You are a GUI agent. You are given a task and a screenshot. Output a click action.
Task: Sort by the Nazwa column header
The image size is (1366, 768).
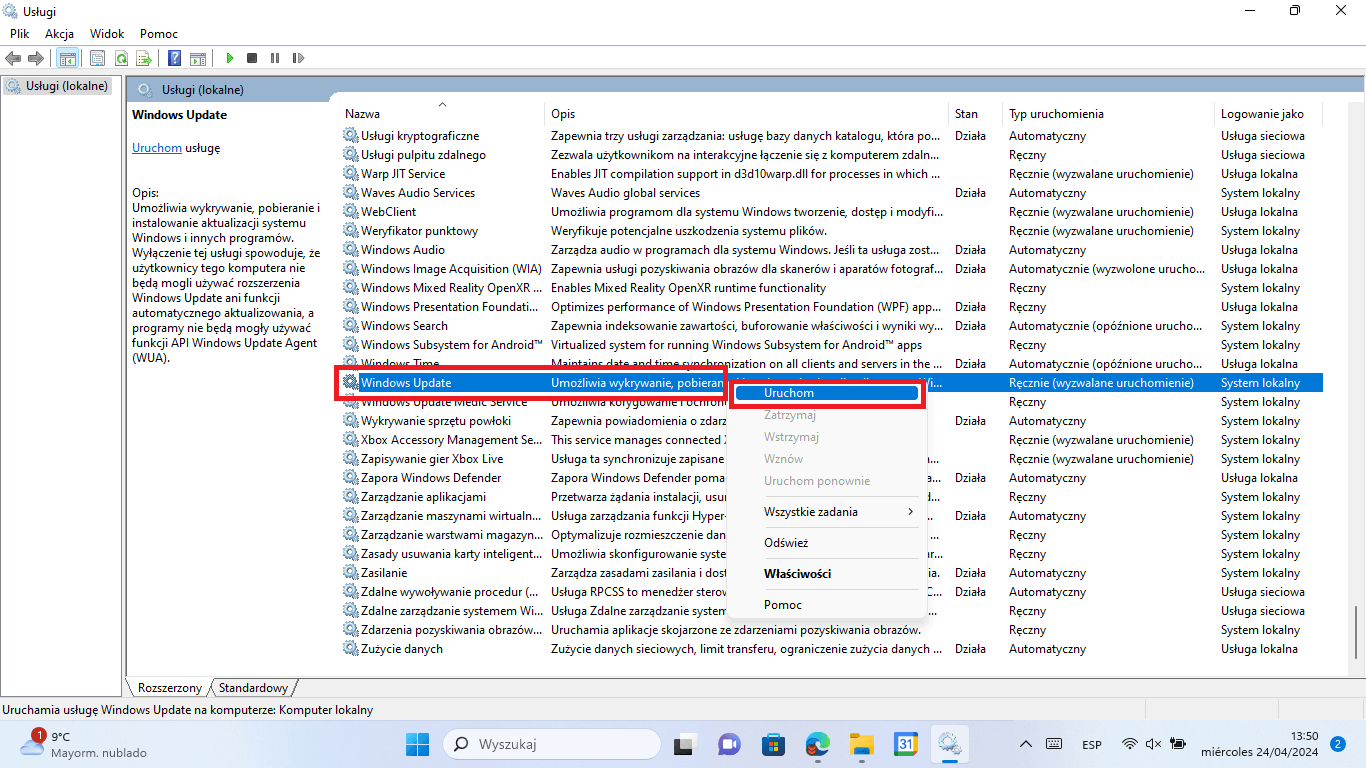tap(444, 114)
